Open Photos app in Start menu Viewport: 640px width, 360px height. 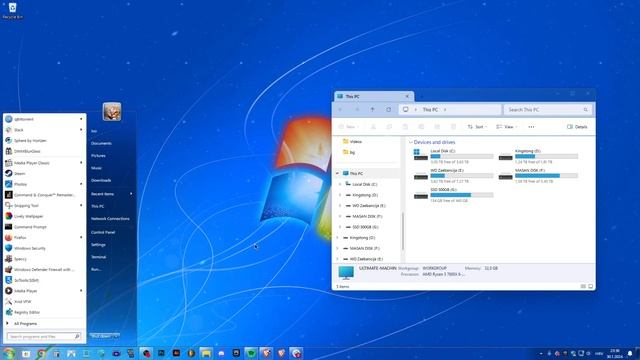(x=44, y=184)
